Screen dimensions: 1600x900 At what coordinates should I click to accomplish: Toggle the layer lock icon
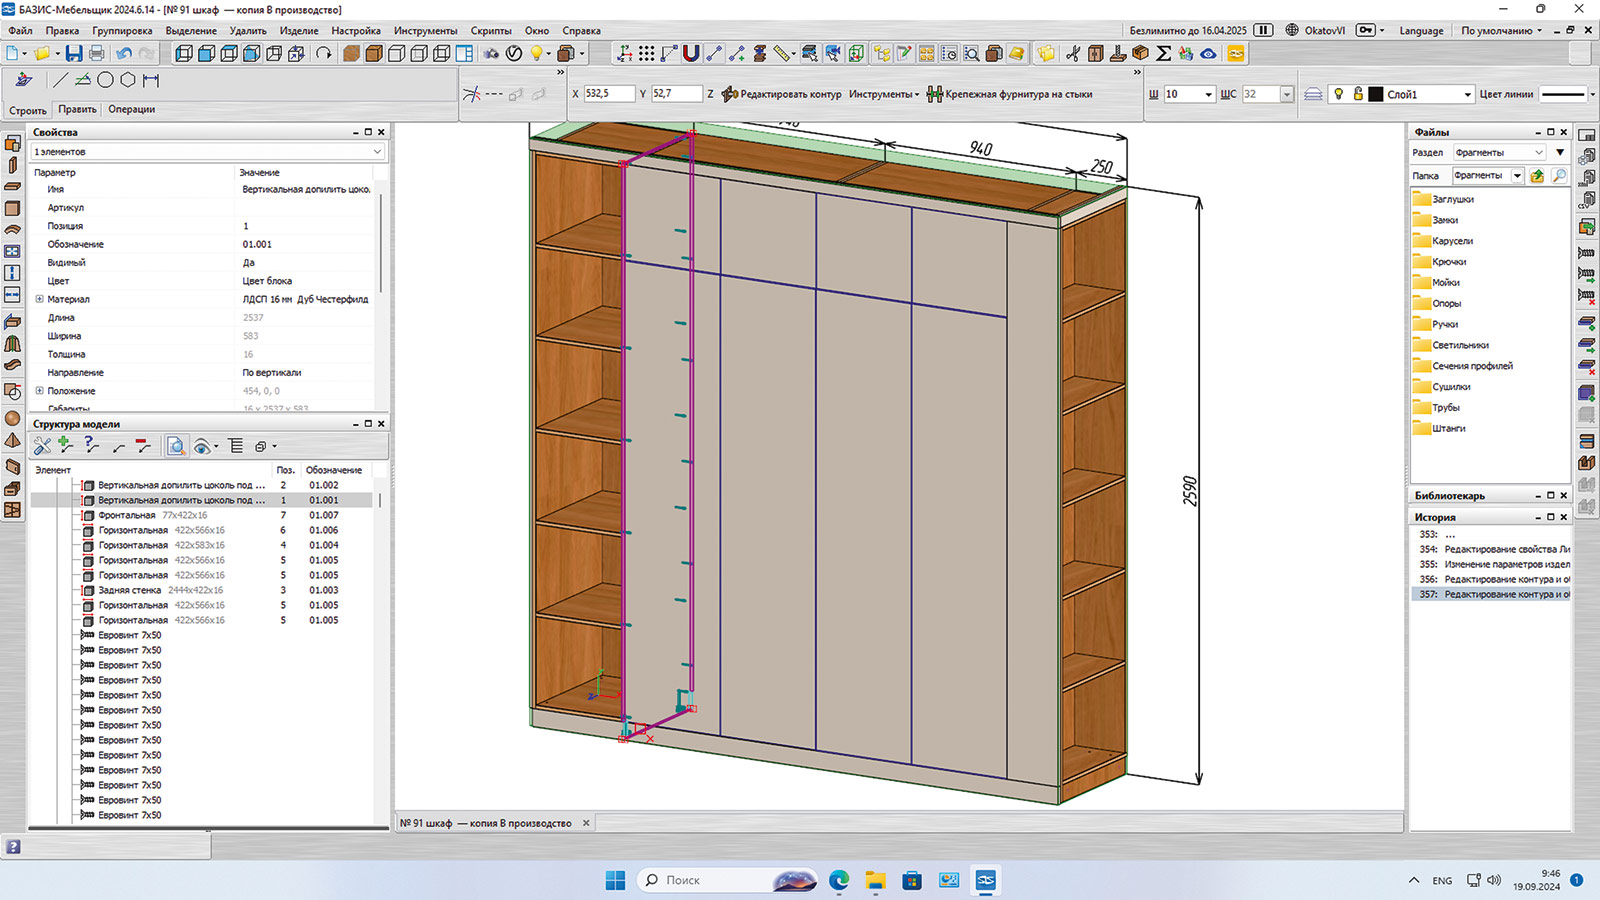pyautogui.click(x=1358, y=94)
